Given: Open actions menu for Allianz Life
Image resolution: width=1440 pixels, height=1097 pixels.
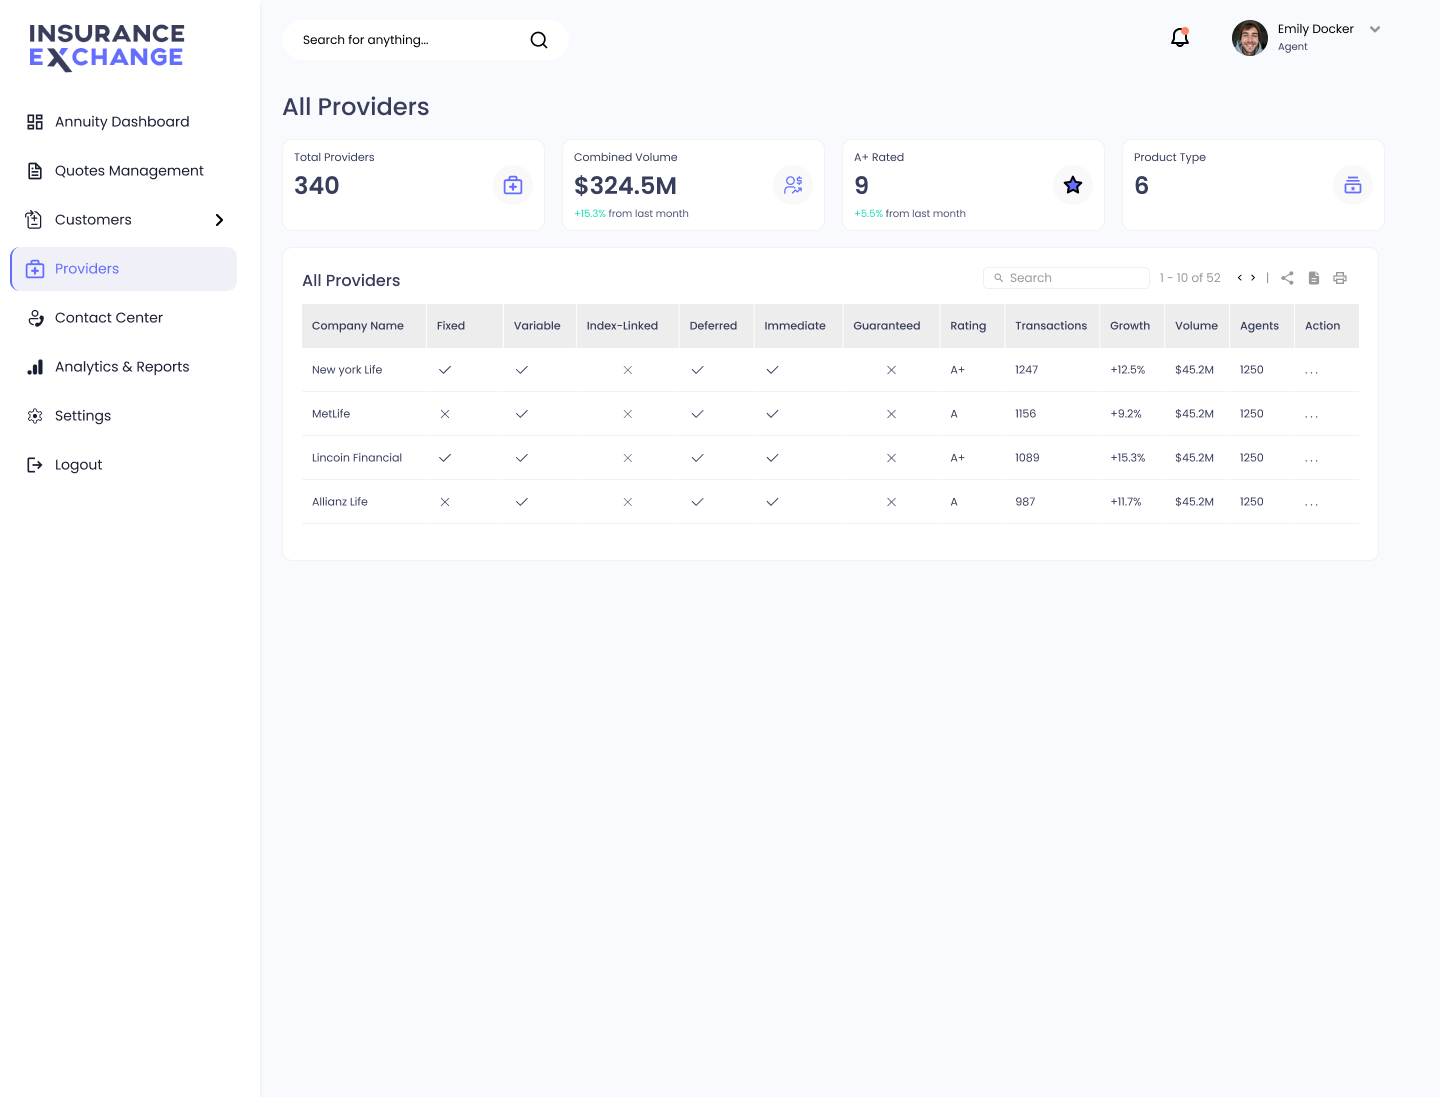Looking at the screenshot, I should tap(1311, 503).
